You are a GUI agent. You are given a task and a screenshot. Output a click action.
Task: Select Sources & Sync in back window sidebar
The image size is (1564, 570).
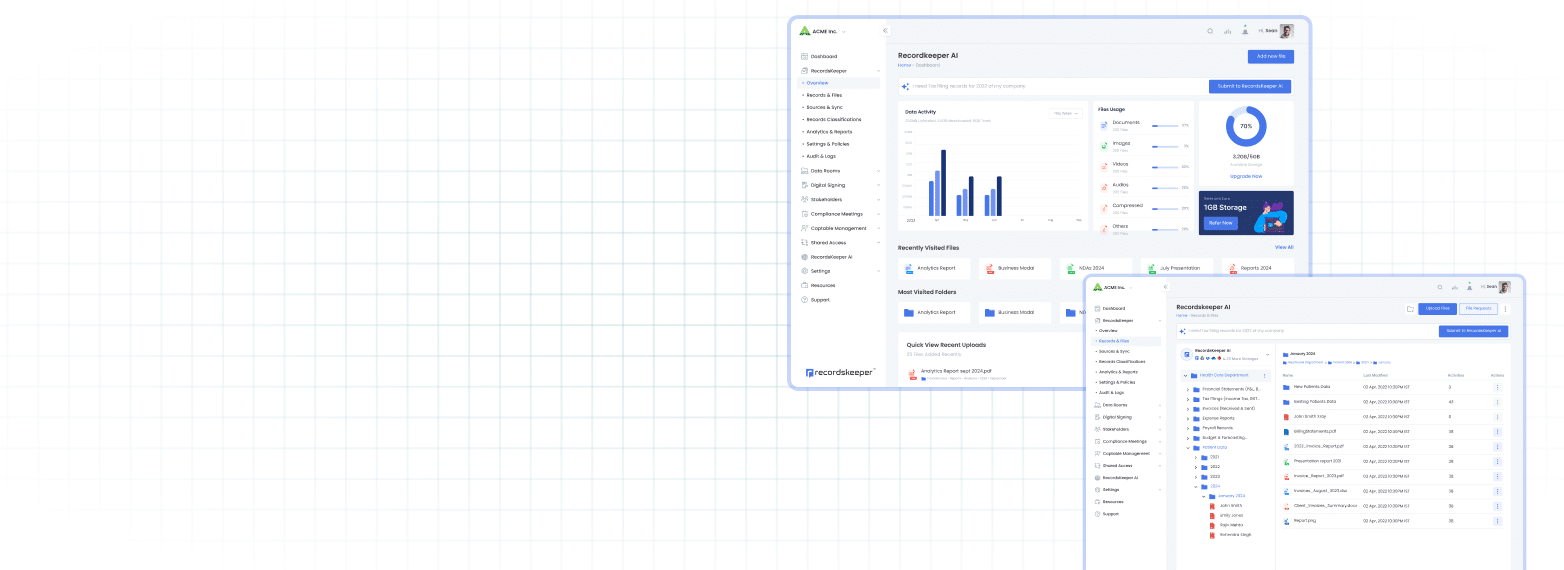click(x=825, y=107)
